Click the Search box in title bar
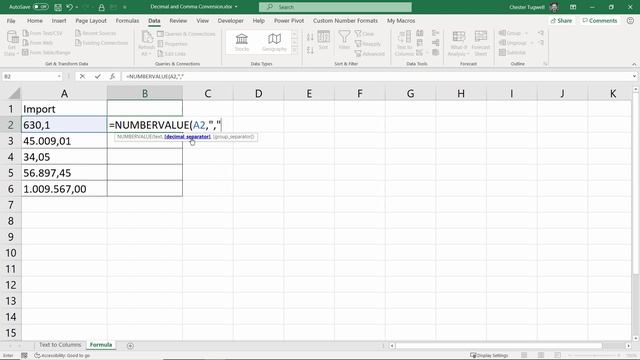Image resolution: width=640 pixels, height=360 pixels. tap(335, 7)
